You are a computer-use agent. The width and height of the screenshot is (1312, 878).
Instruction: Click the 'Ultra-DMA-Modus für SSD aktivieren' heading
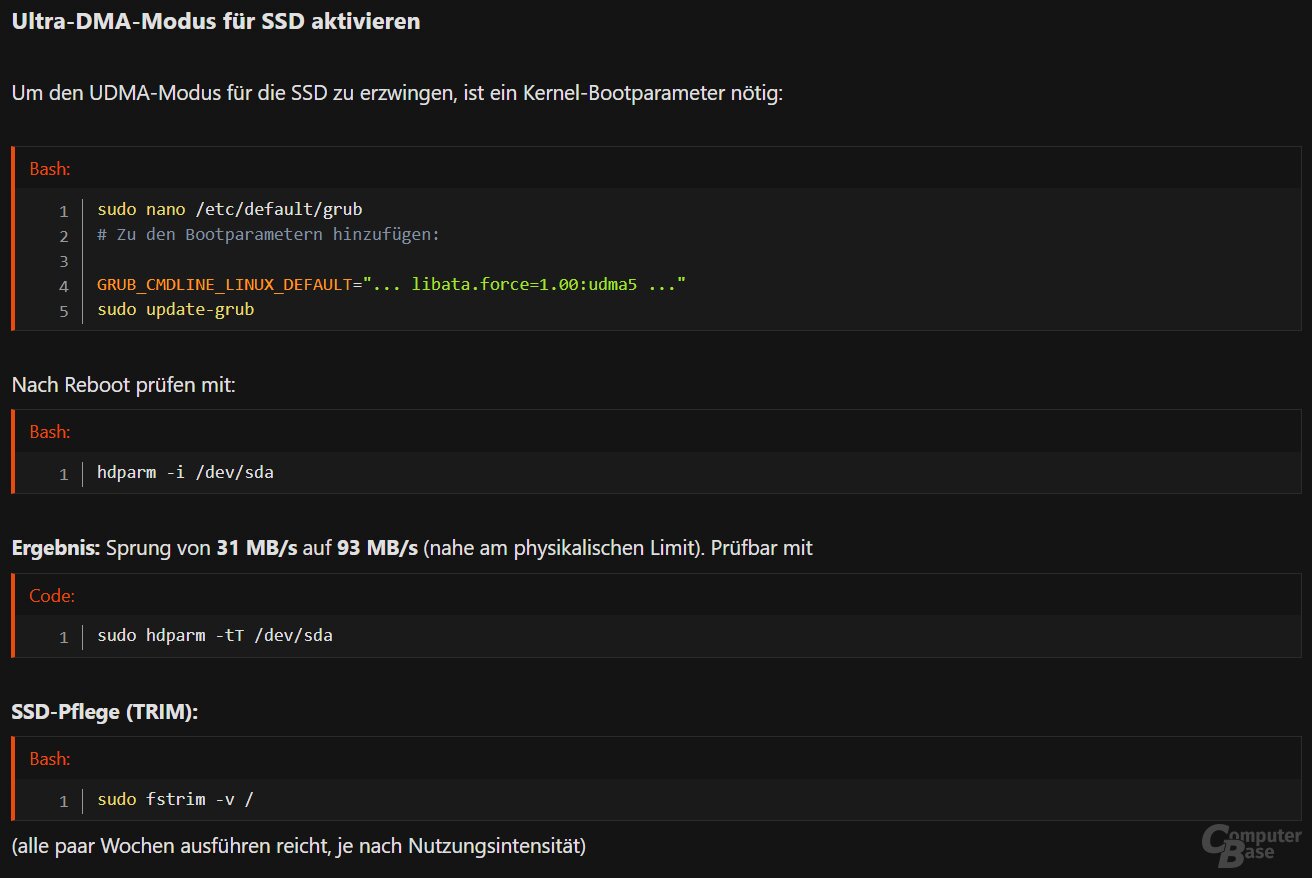(x=215, y=21)
